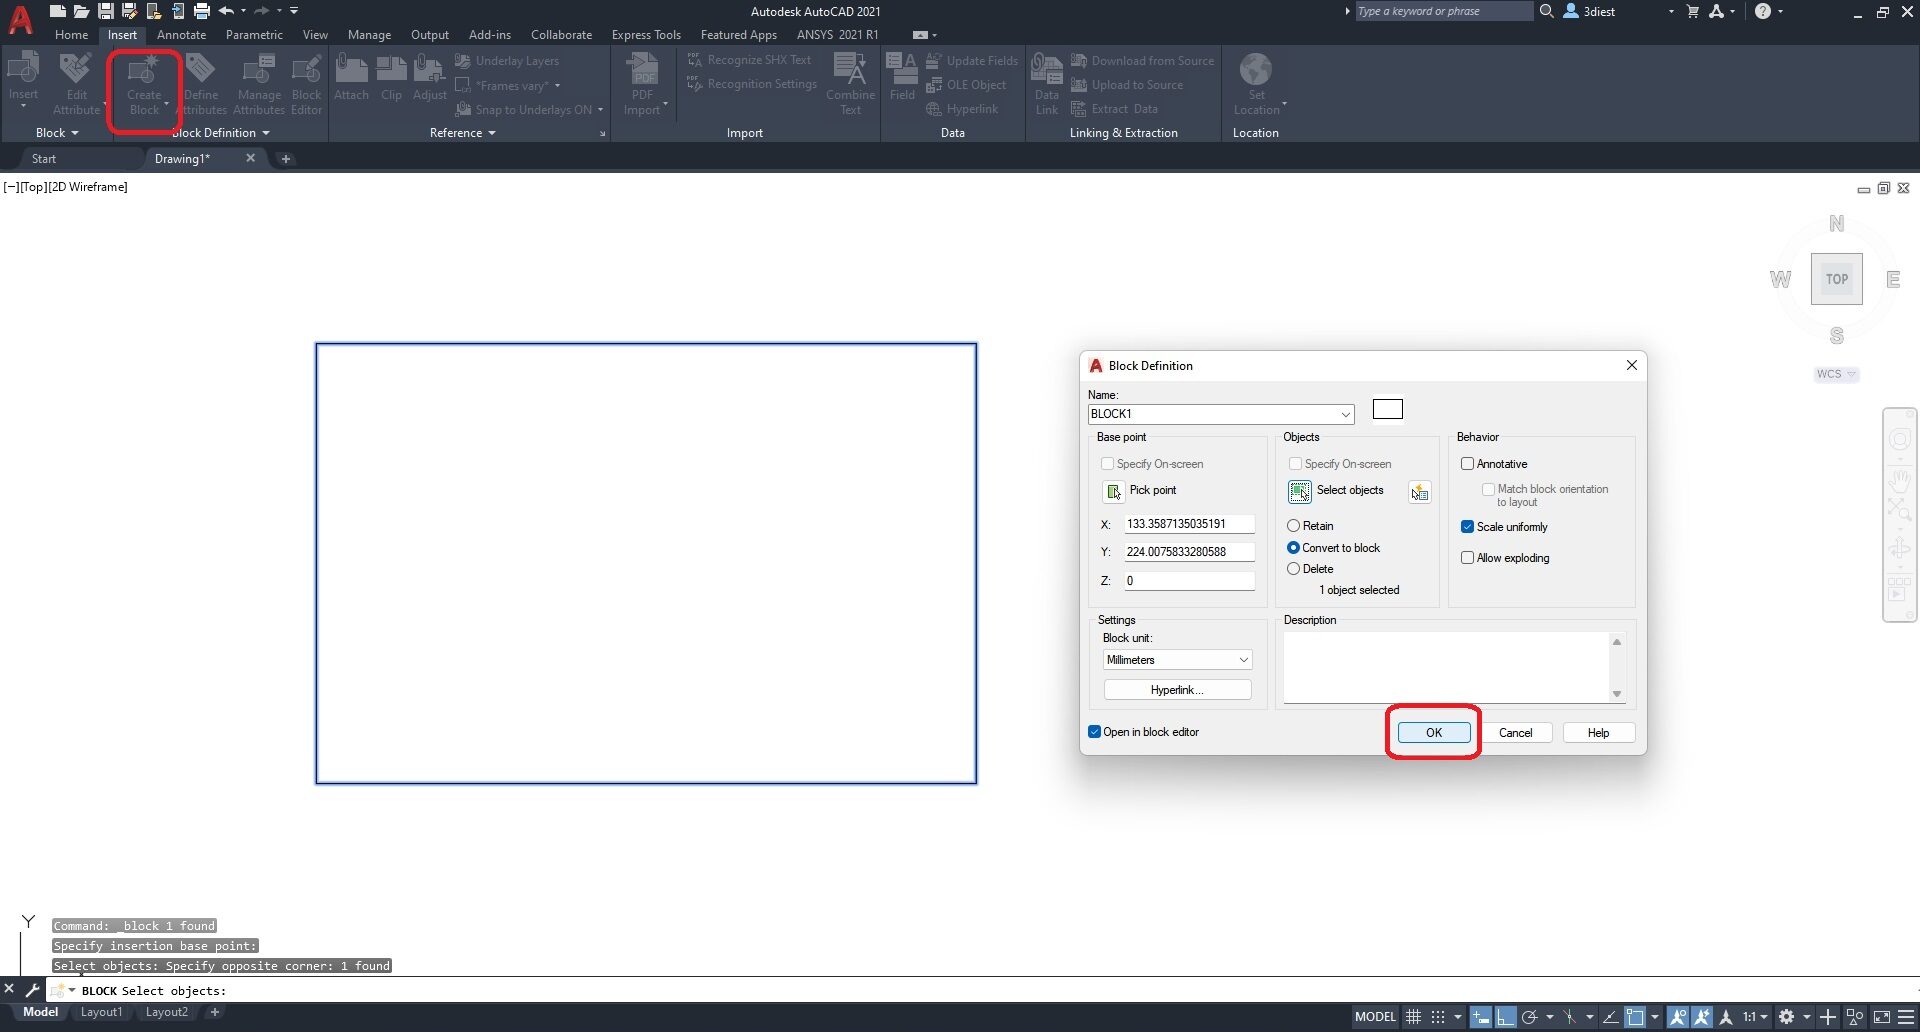Click the Select objects icon in the dialog
This screenshot has height=1032, width=1920.
pos(1300,491)
